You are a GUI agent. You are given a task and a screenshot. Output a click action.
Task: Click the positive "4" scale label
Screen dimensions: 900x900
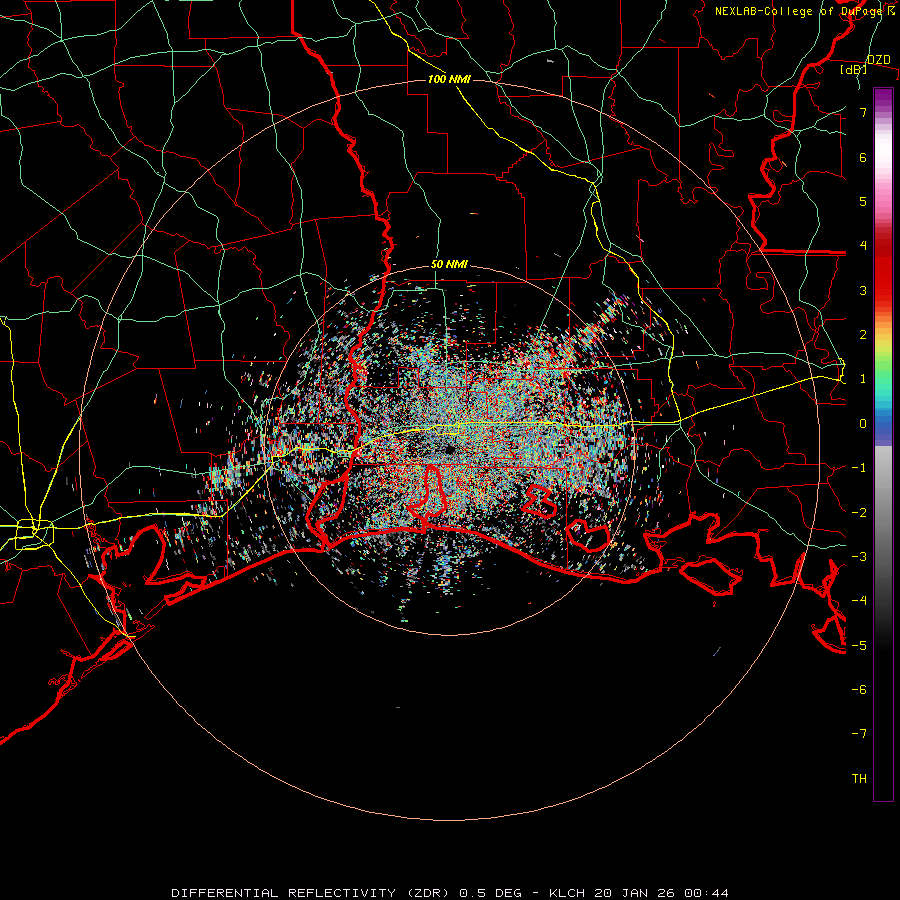click(863, 246)
